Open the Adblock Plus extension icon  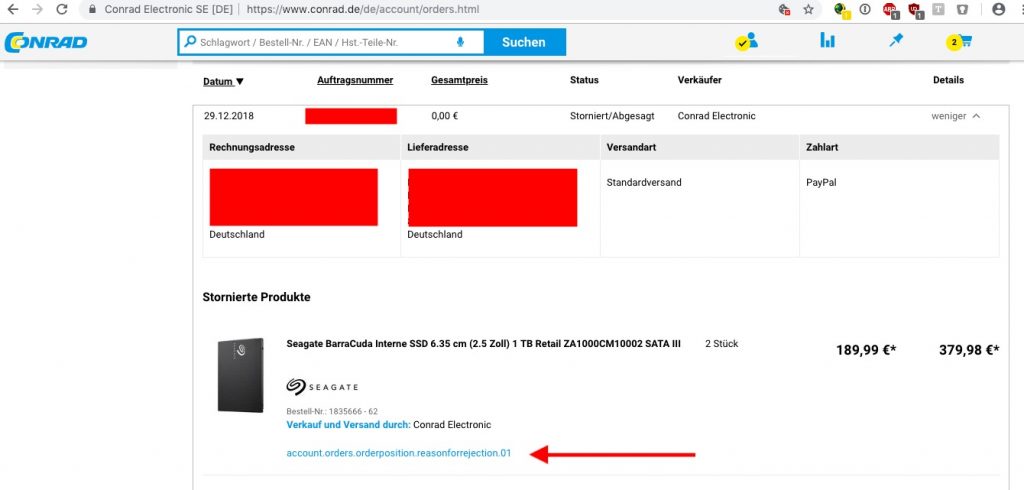point(890,10)
